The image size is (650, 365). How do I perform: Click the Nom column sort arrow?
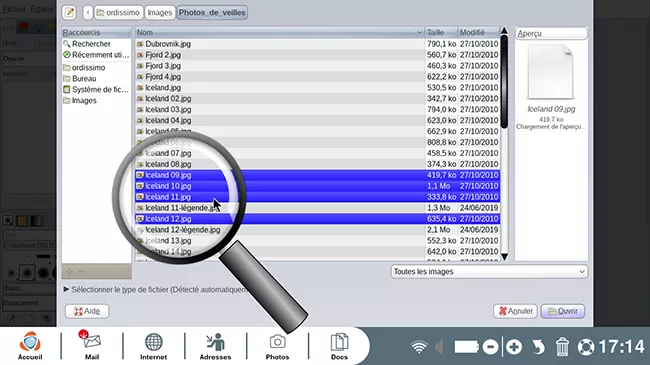tap(419, 32)
